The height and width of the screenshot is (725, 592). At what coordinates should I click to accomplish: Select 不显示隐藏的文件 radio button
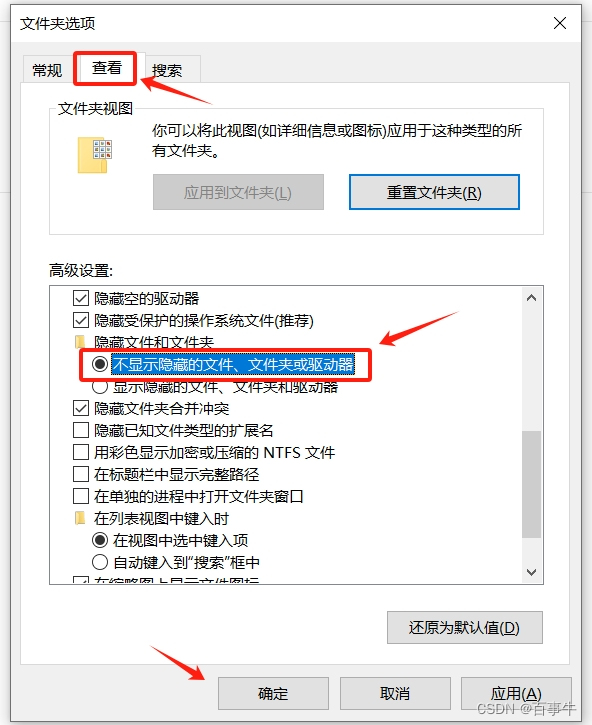pyautogui.click(x=100, y=364)
